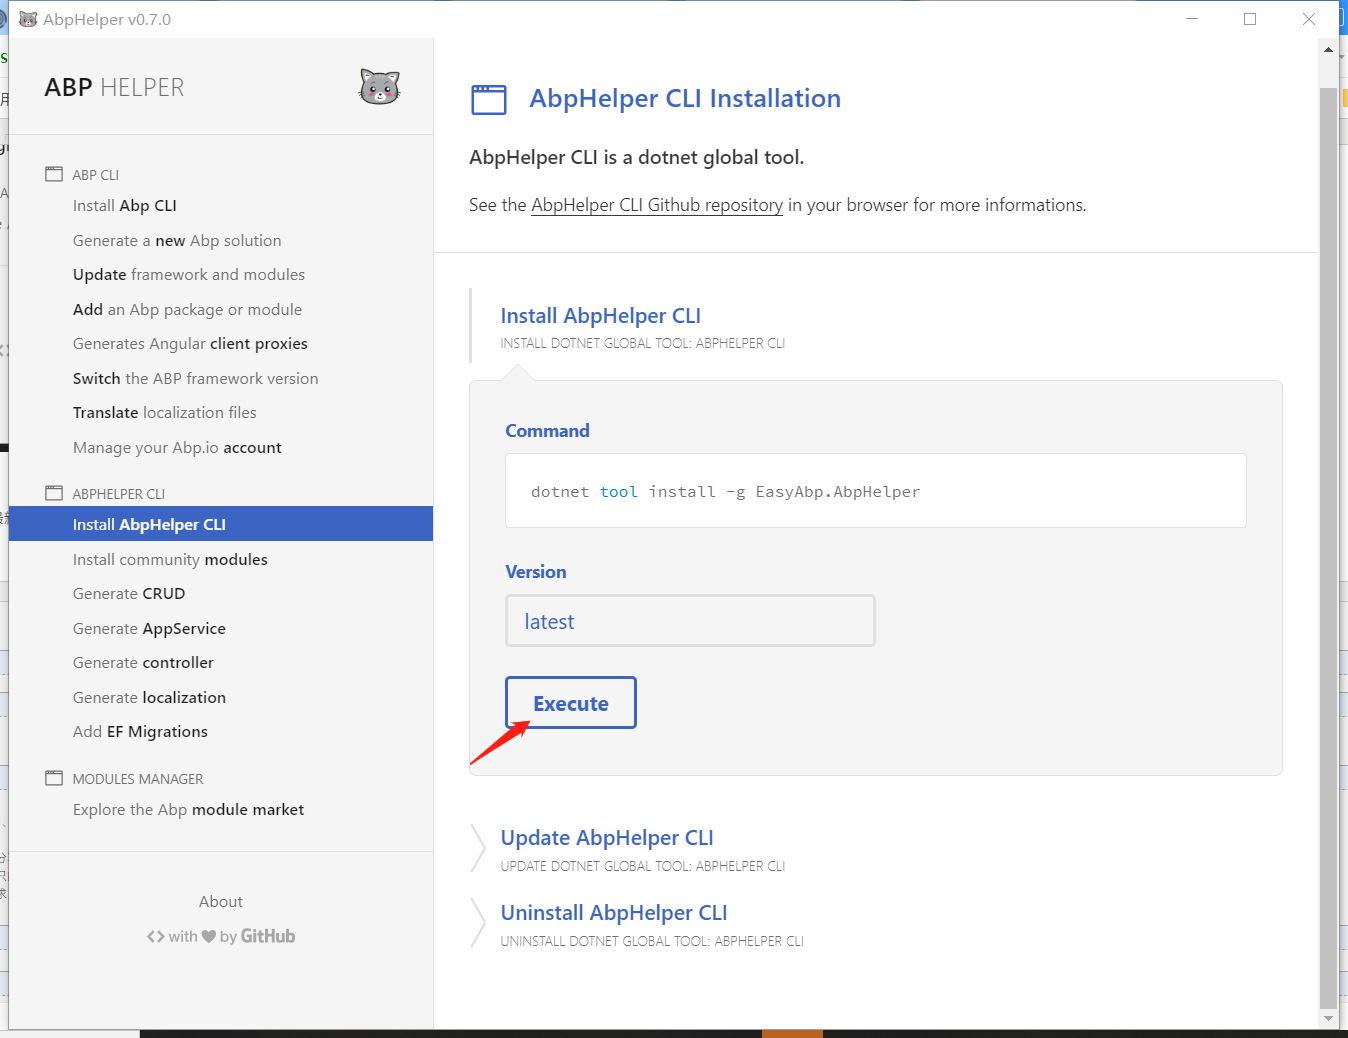Click the scrollbar down arrow
This screenshot has width=1348, height=1038.
tap(1328, 1019)
